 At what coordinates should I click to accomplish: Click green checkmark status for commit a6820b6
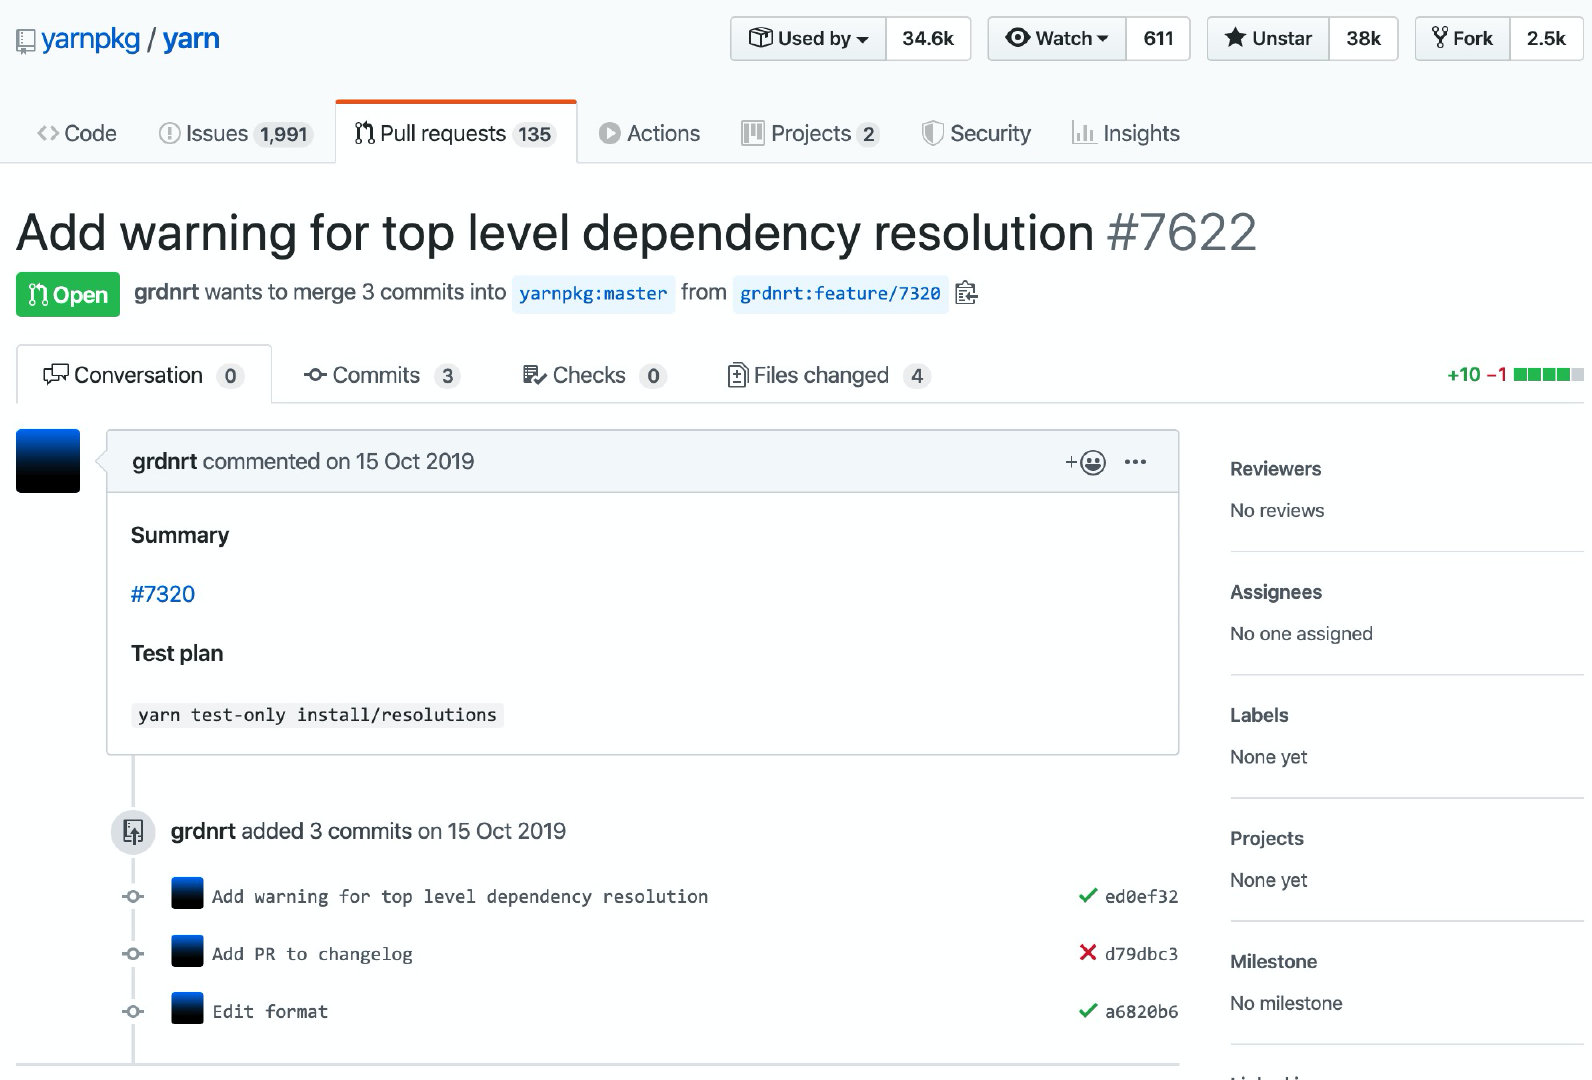click(1088, 1011)
